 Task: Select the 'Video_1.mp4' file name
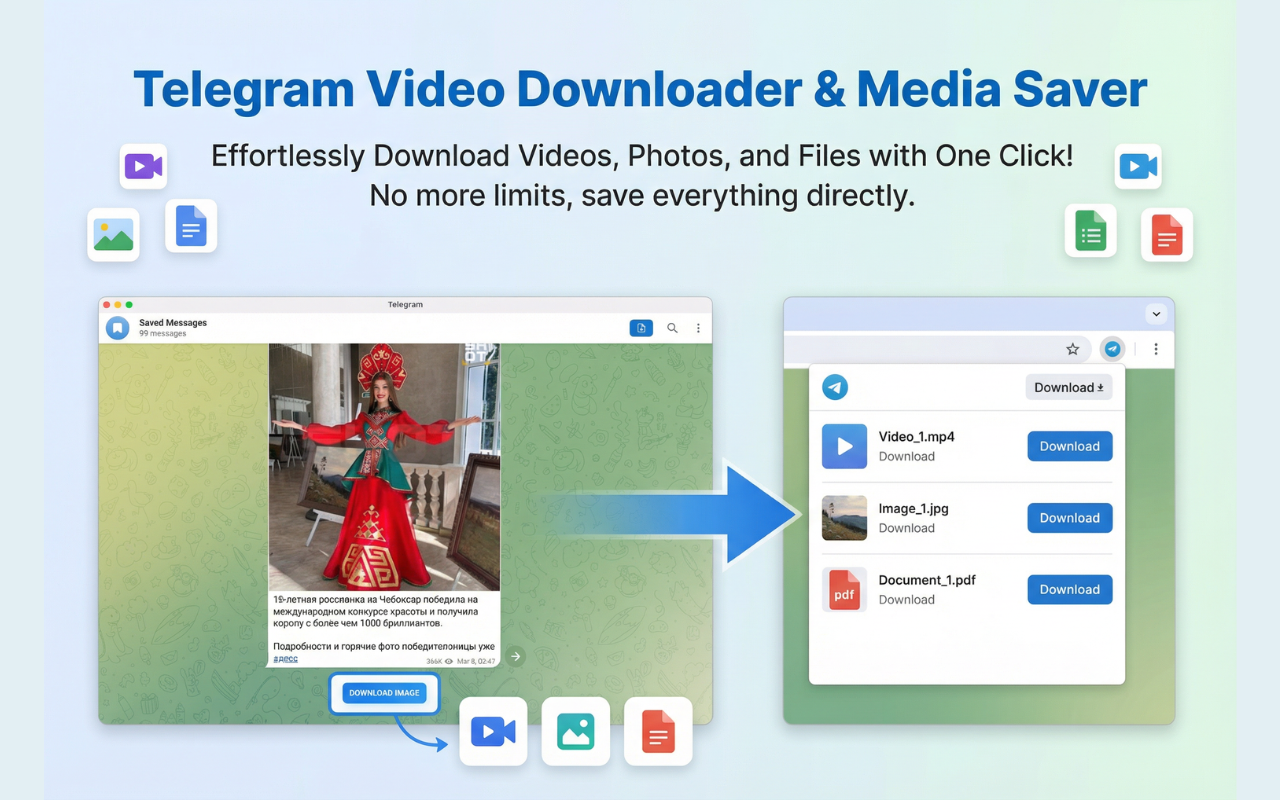916,437
